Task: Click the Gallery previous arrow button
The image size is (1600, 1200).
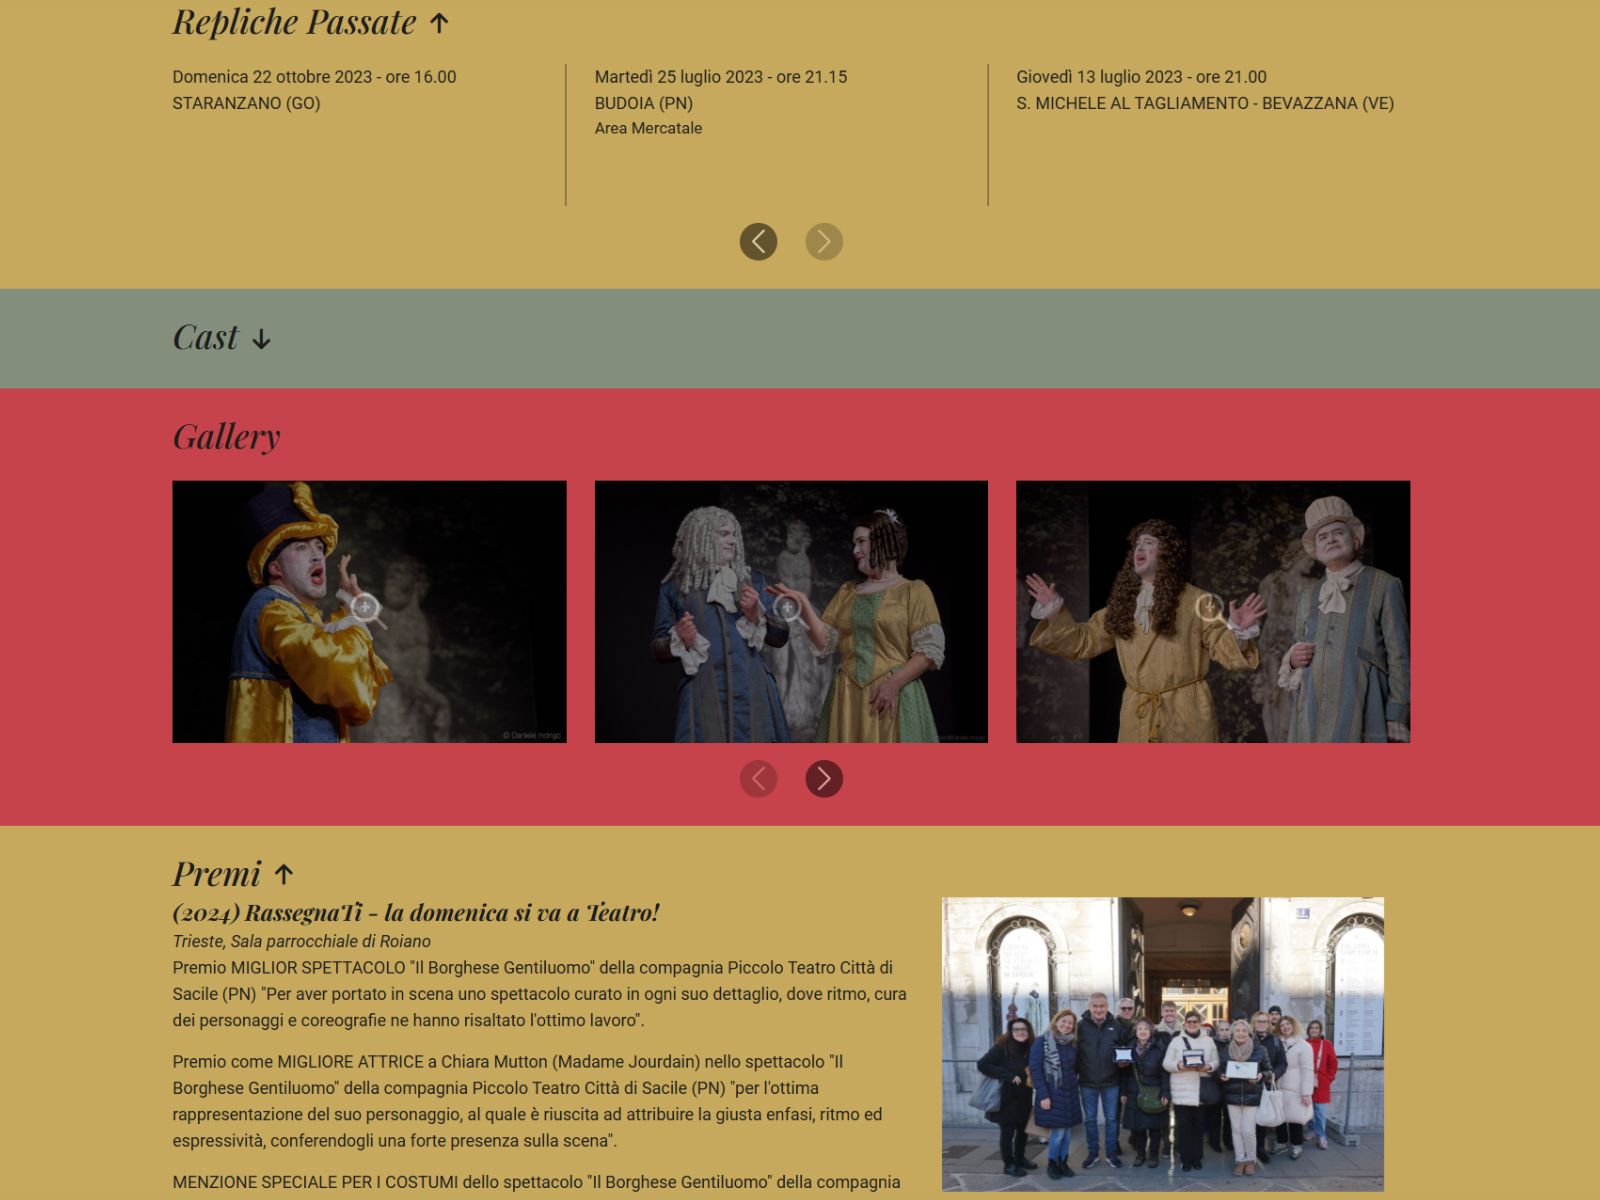Action: pos(758,779)
